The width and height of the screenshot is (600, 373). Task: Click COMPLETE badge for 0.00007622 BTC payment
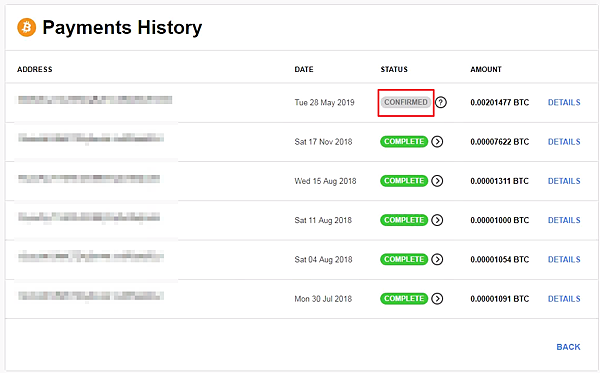(404, 142)
